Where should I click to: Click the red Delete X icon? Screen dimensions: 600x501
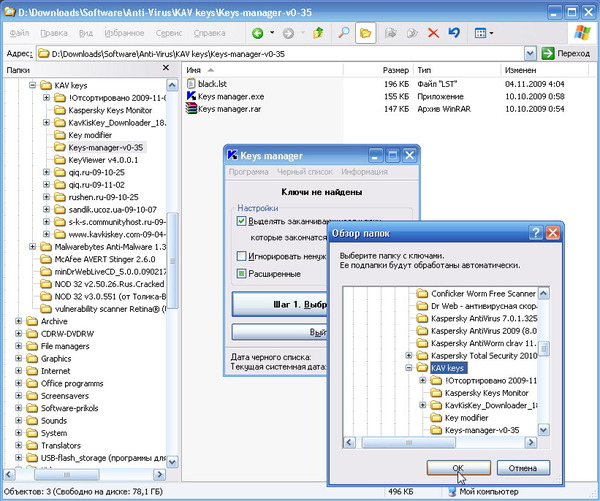pyautogui.click(x=433, y=33)
